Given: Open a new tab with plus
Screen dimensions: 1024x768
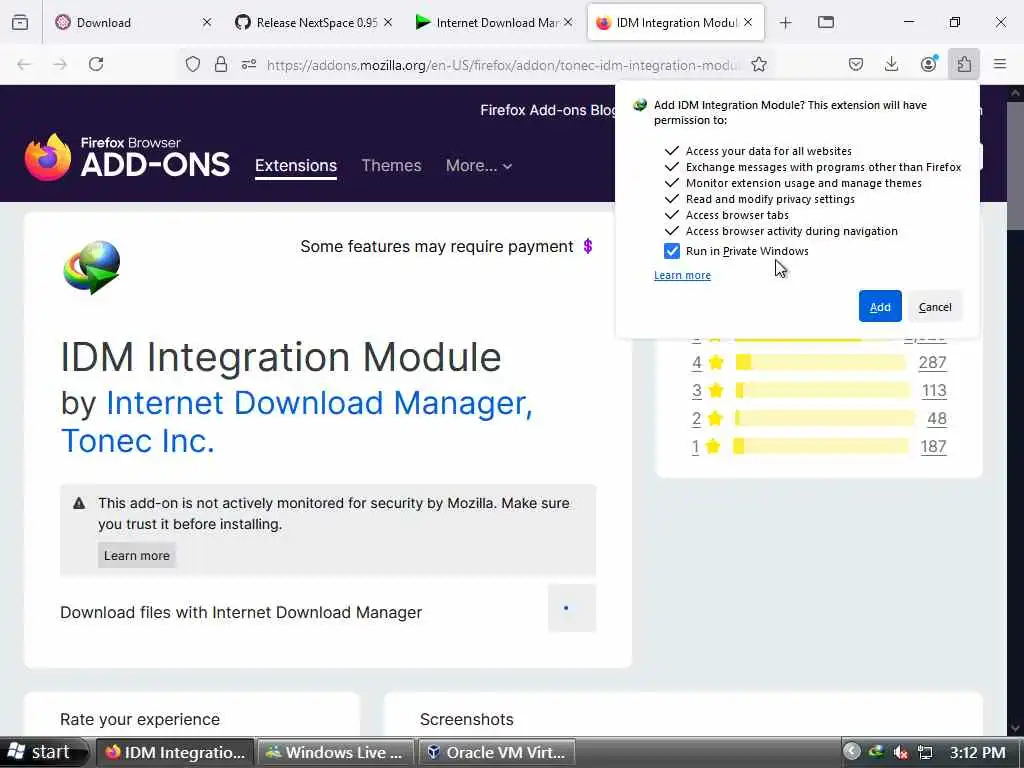Looking at the screenshot, I should 786,23.
